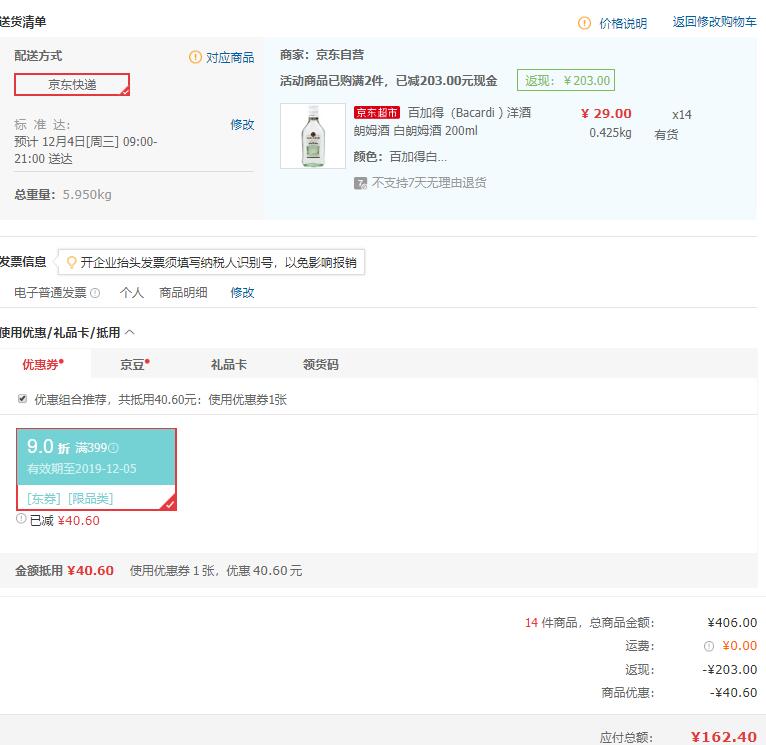Click the ¥162.40 total payable amount
Image resolution: width=766 pixels, height=745 pixels.
(x=723, y=736)
